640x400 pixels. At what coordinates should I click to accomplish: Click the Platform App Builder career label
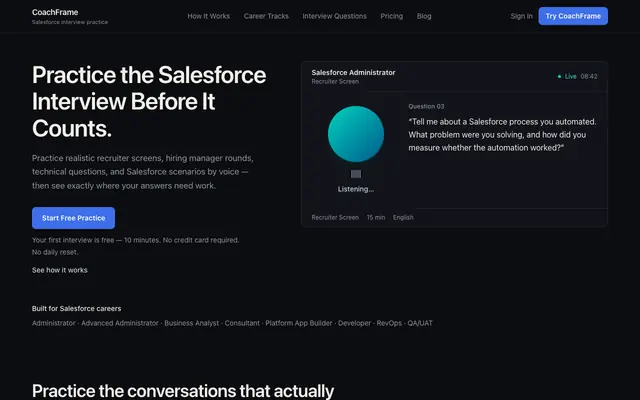(x=299, y=323)
